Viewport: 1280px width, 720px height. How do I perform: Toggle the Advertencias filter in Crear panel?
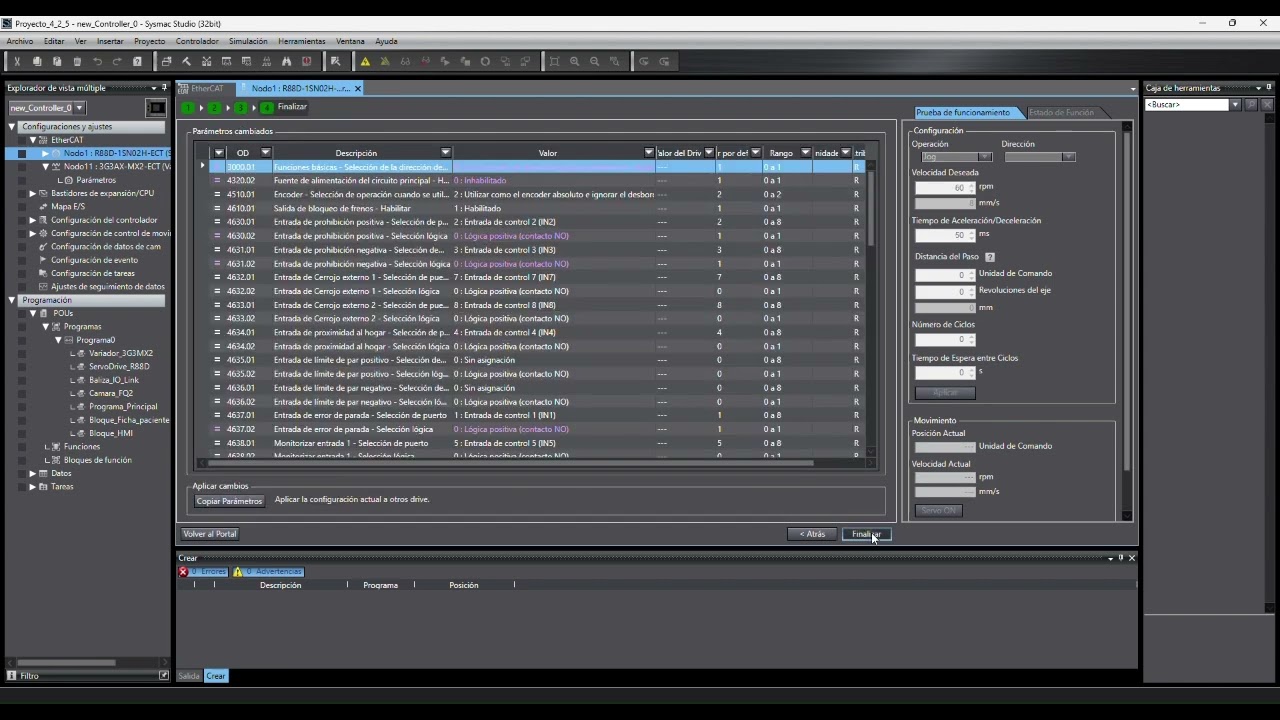click(x=267, y=572)
